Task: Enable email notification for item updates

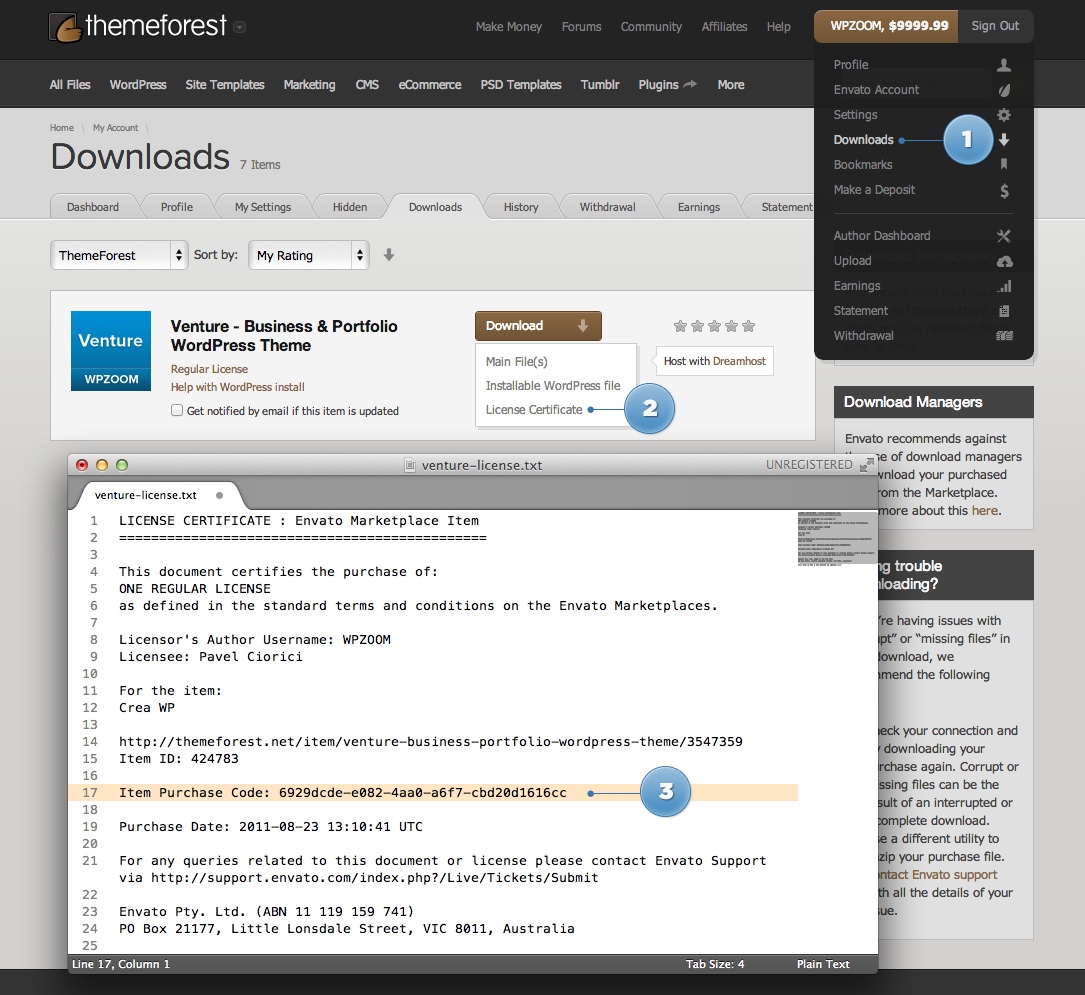Action: [x=177, y=410]
